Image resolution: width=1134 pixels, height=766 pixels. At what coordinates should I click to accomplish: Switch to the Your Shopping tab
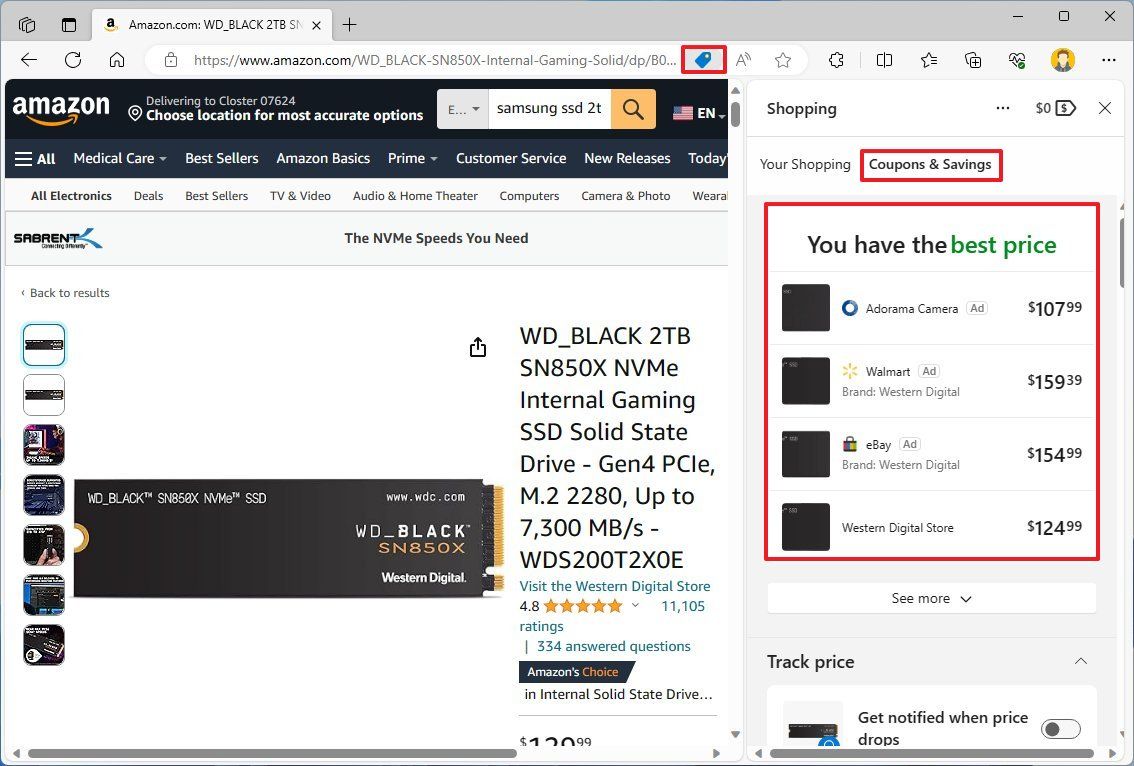coord(805,164)
